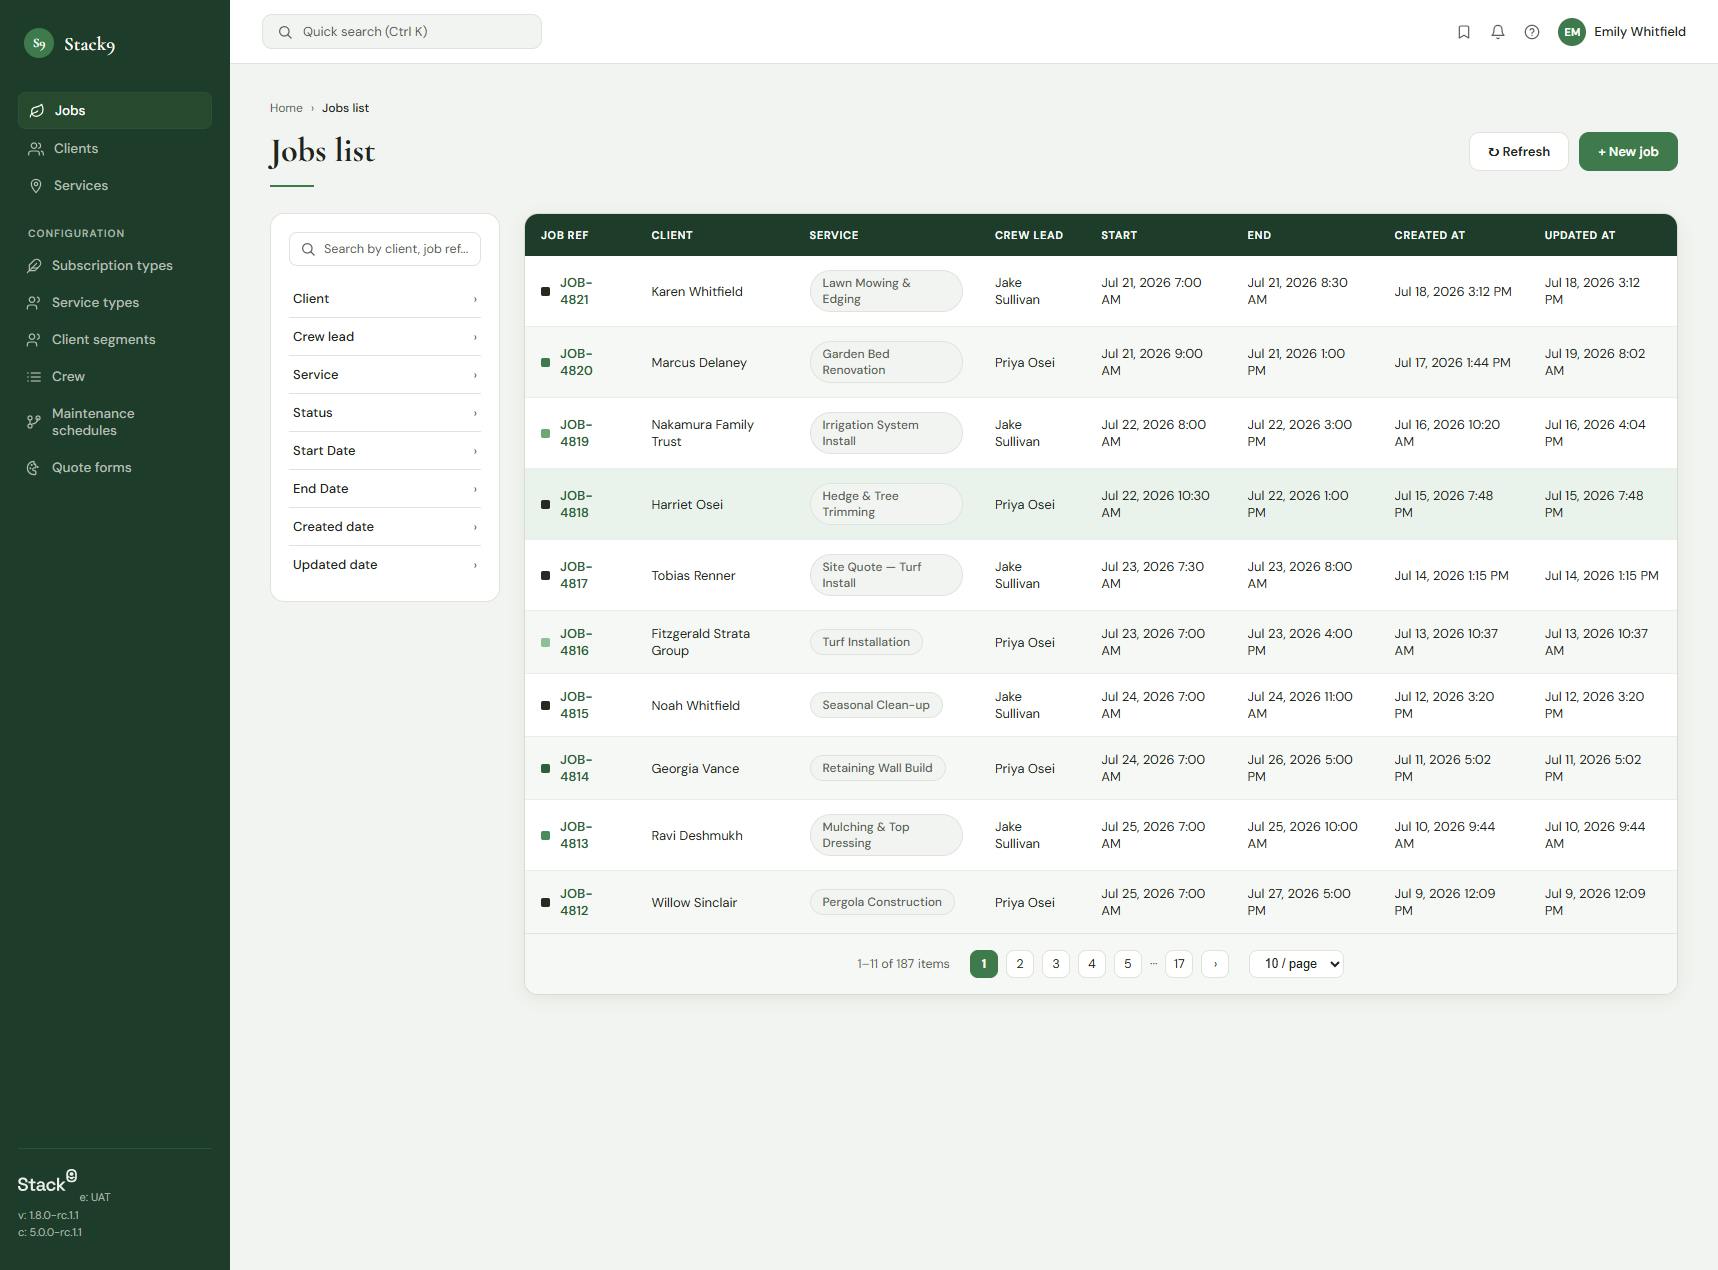
Task: Click the EM user avatar
Action: (1572, 32)
